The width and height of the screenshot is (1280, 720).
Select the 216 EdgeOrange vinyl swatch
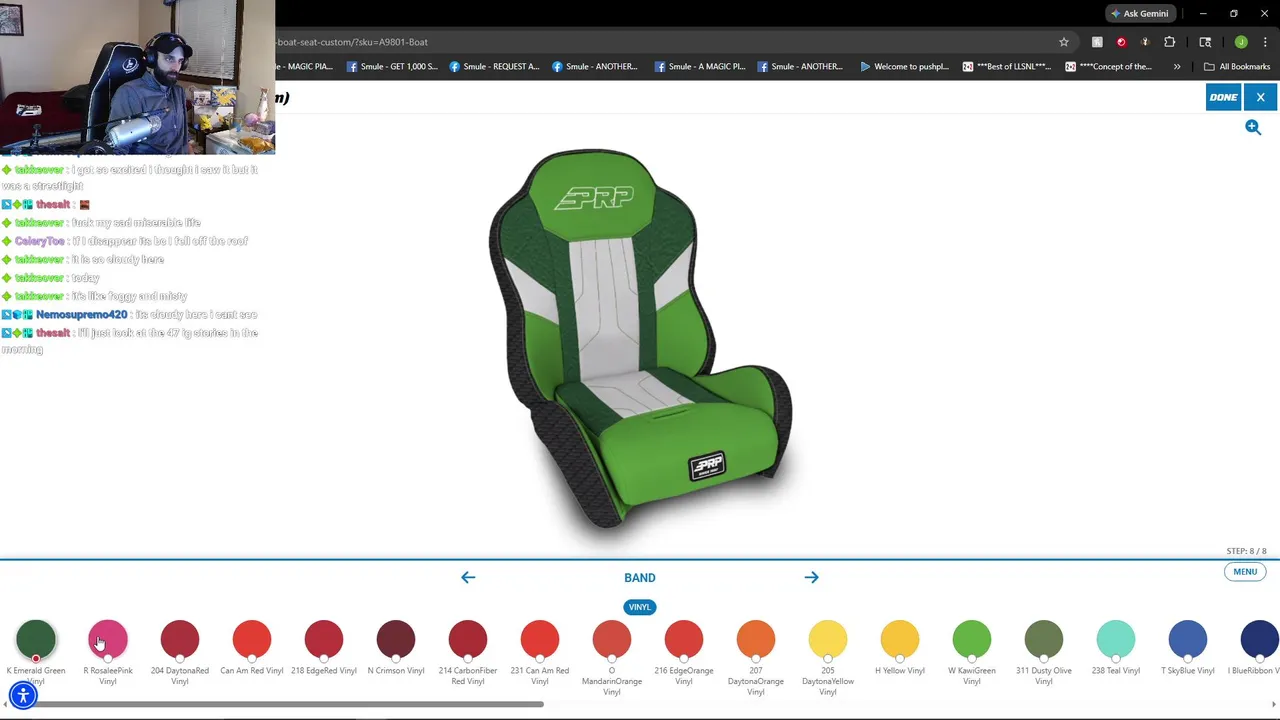(684, 640)
